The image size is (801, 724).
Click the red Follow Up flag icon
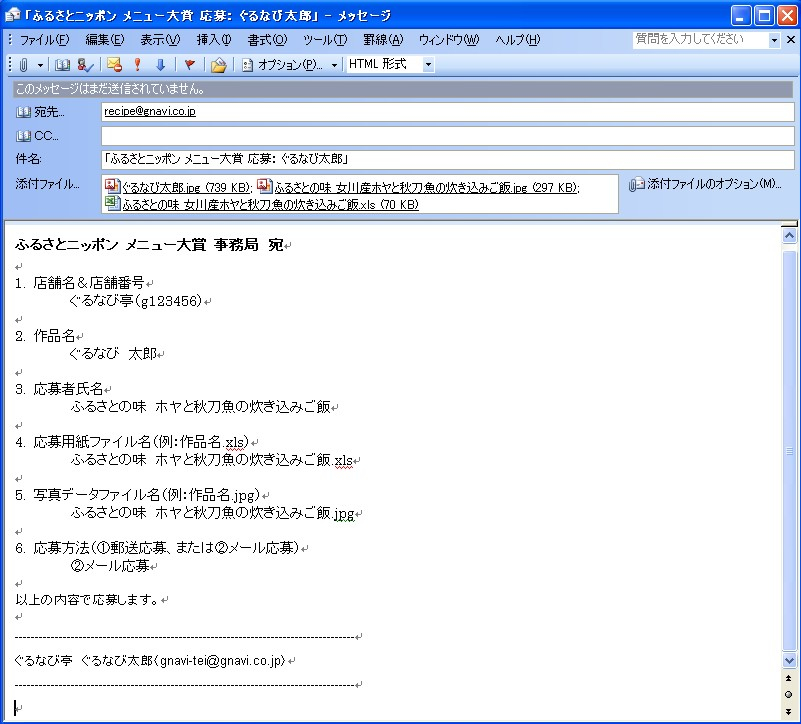(x=189, y=64)
